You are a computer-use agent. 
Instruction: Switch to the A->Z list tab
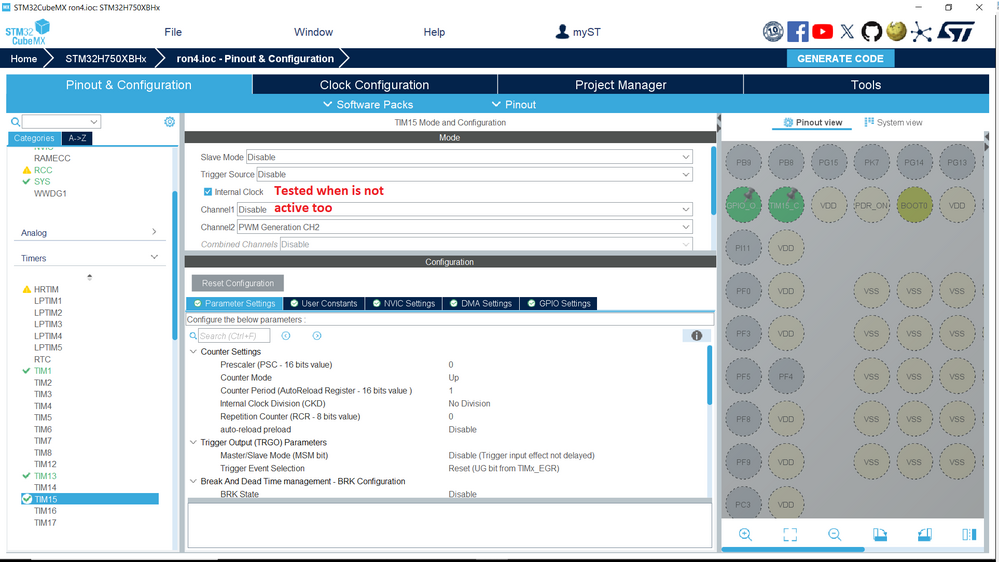[x=77, y=138]
